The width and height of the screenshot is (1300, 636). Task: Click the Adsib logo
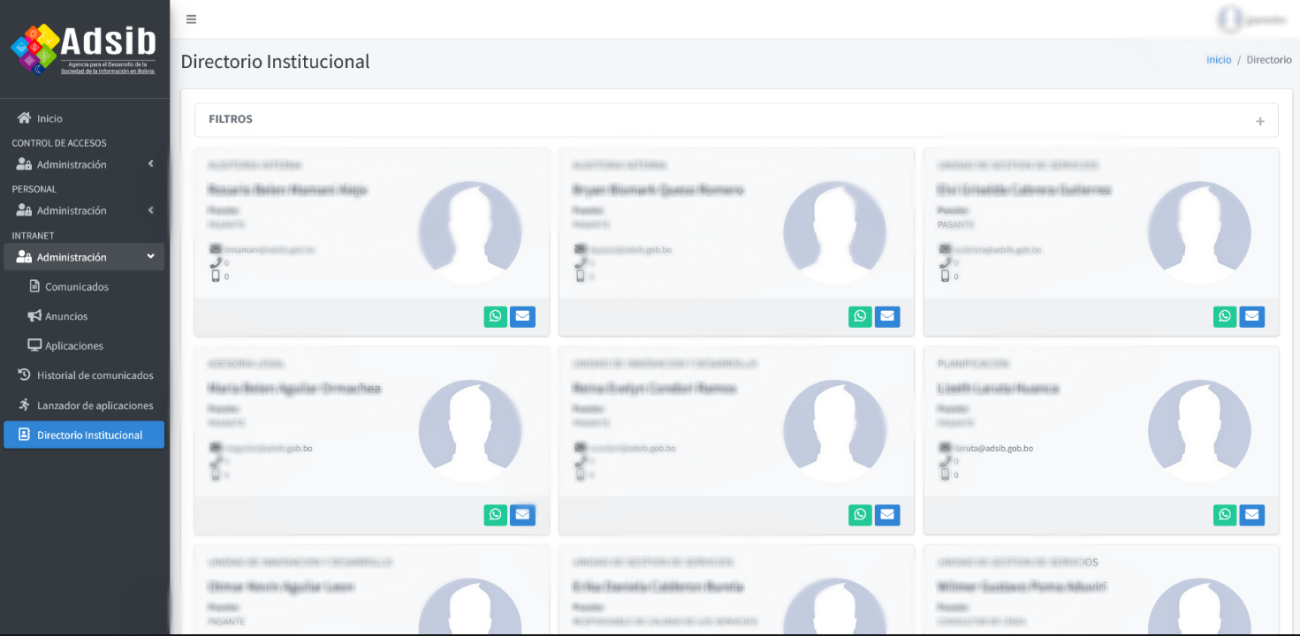tap(84, 49)
